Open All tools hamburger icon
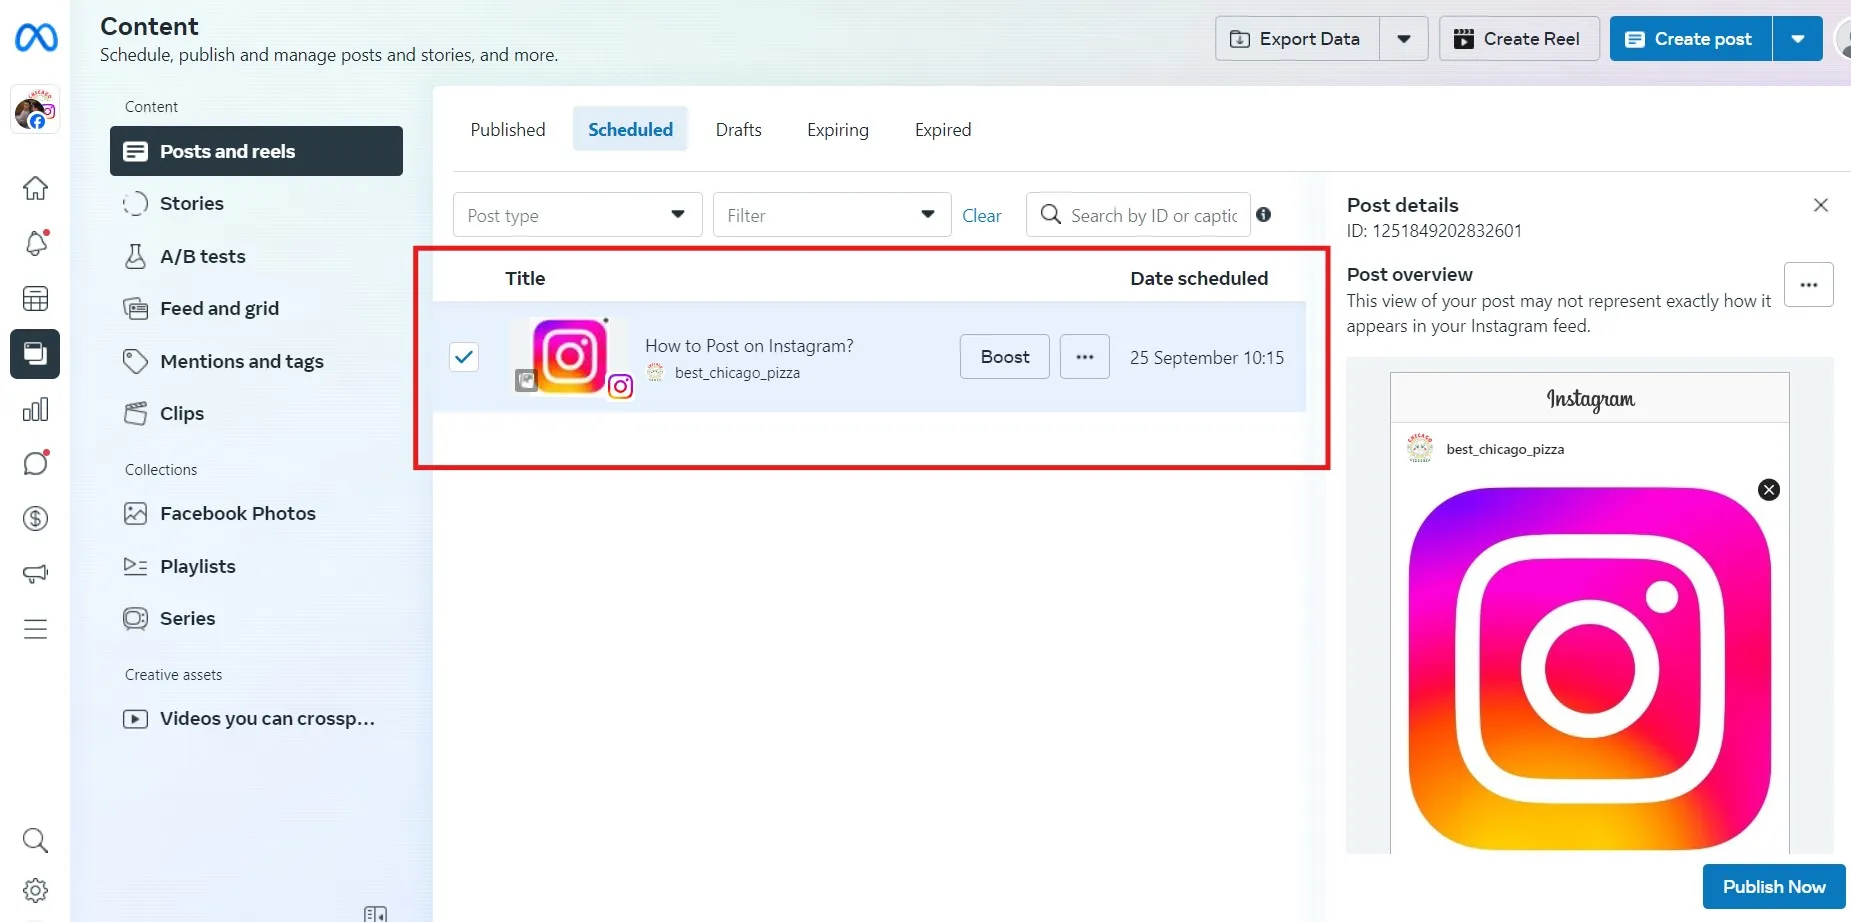This screenshot has width=1851, height=922. (35, 629)
